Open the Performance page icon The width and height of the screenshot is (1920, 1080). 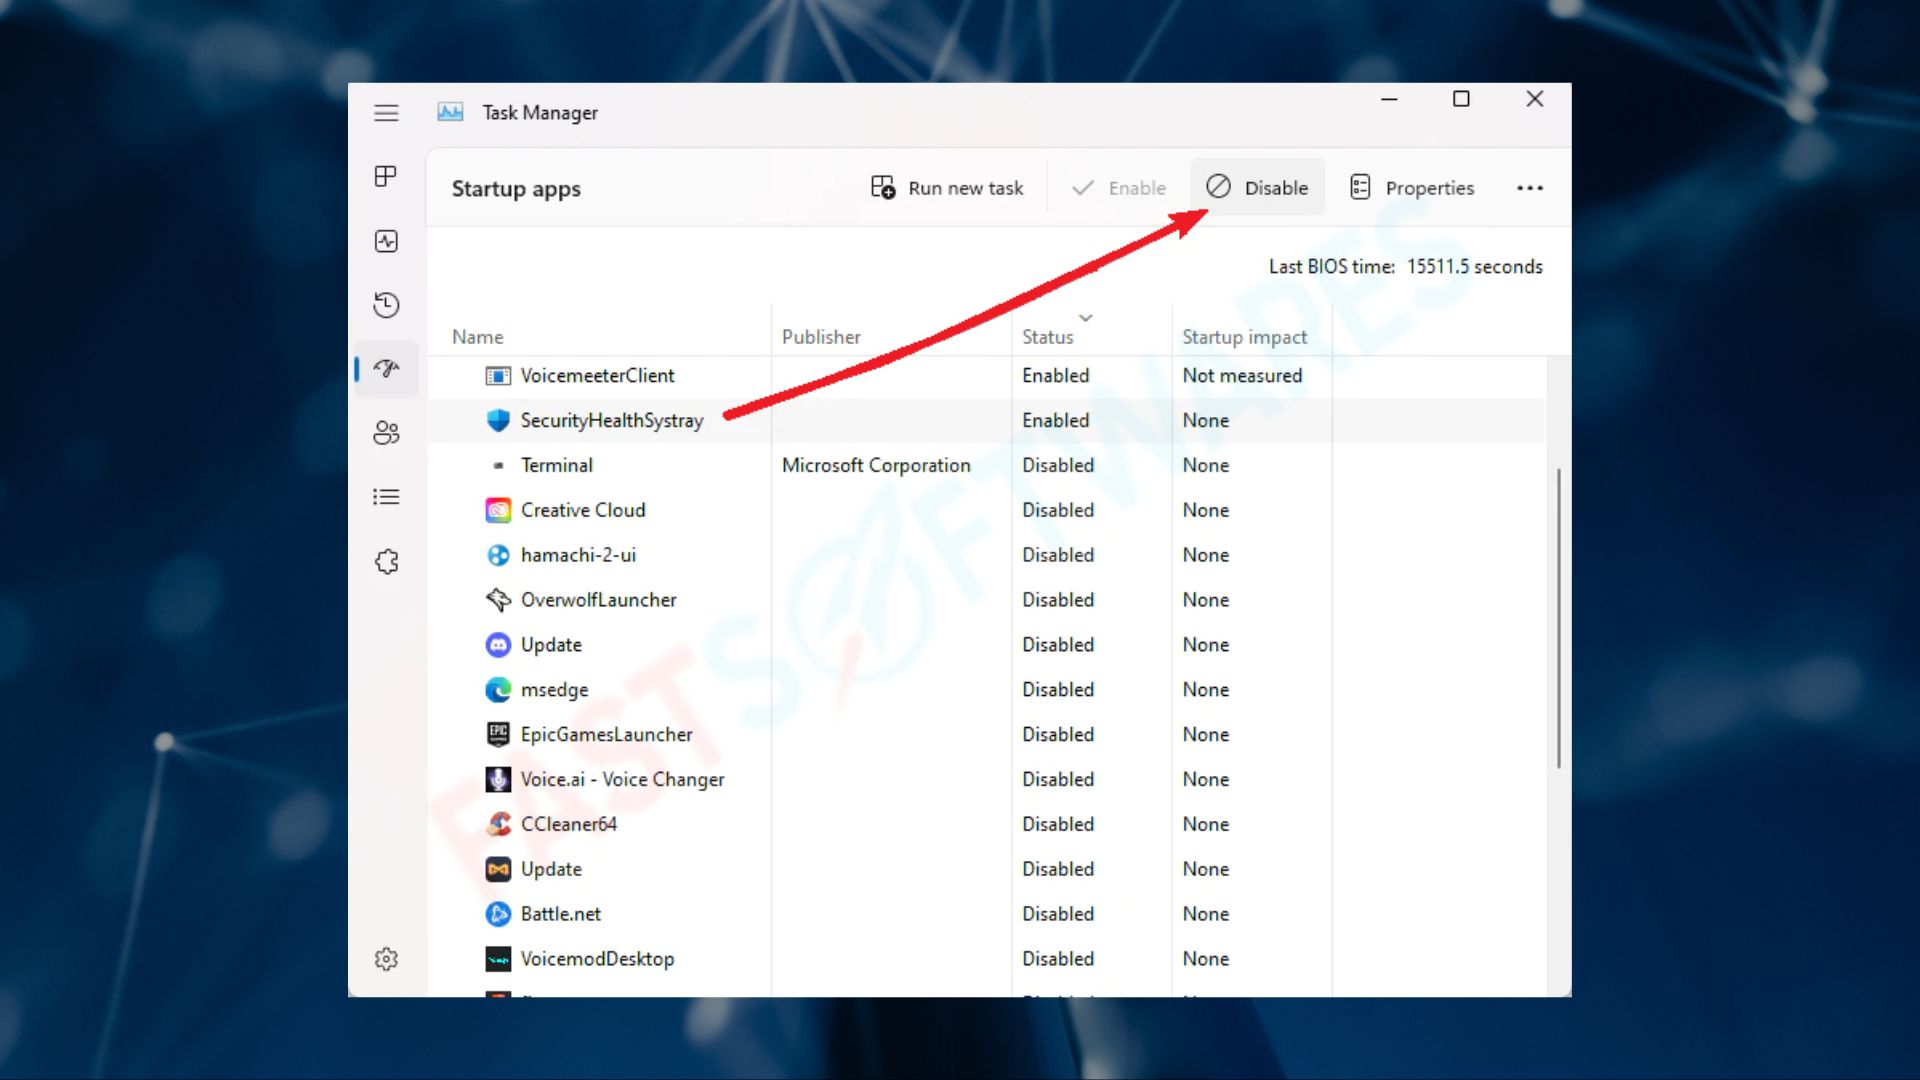click(x=386, y=241)
